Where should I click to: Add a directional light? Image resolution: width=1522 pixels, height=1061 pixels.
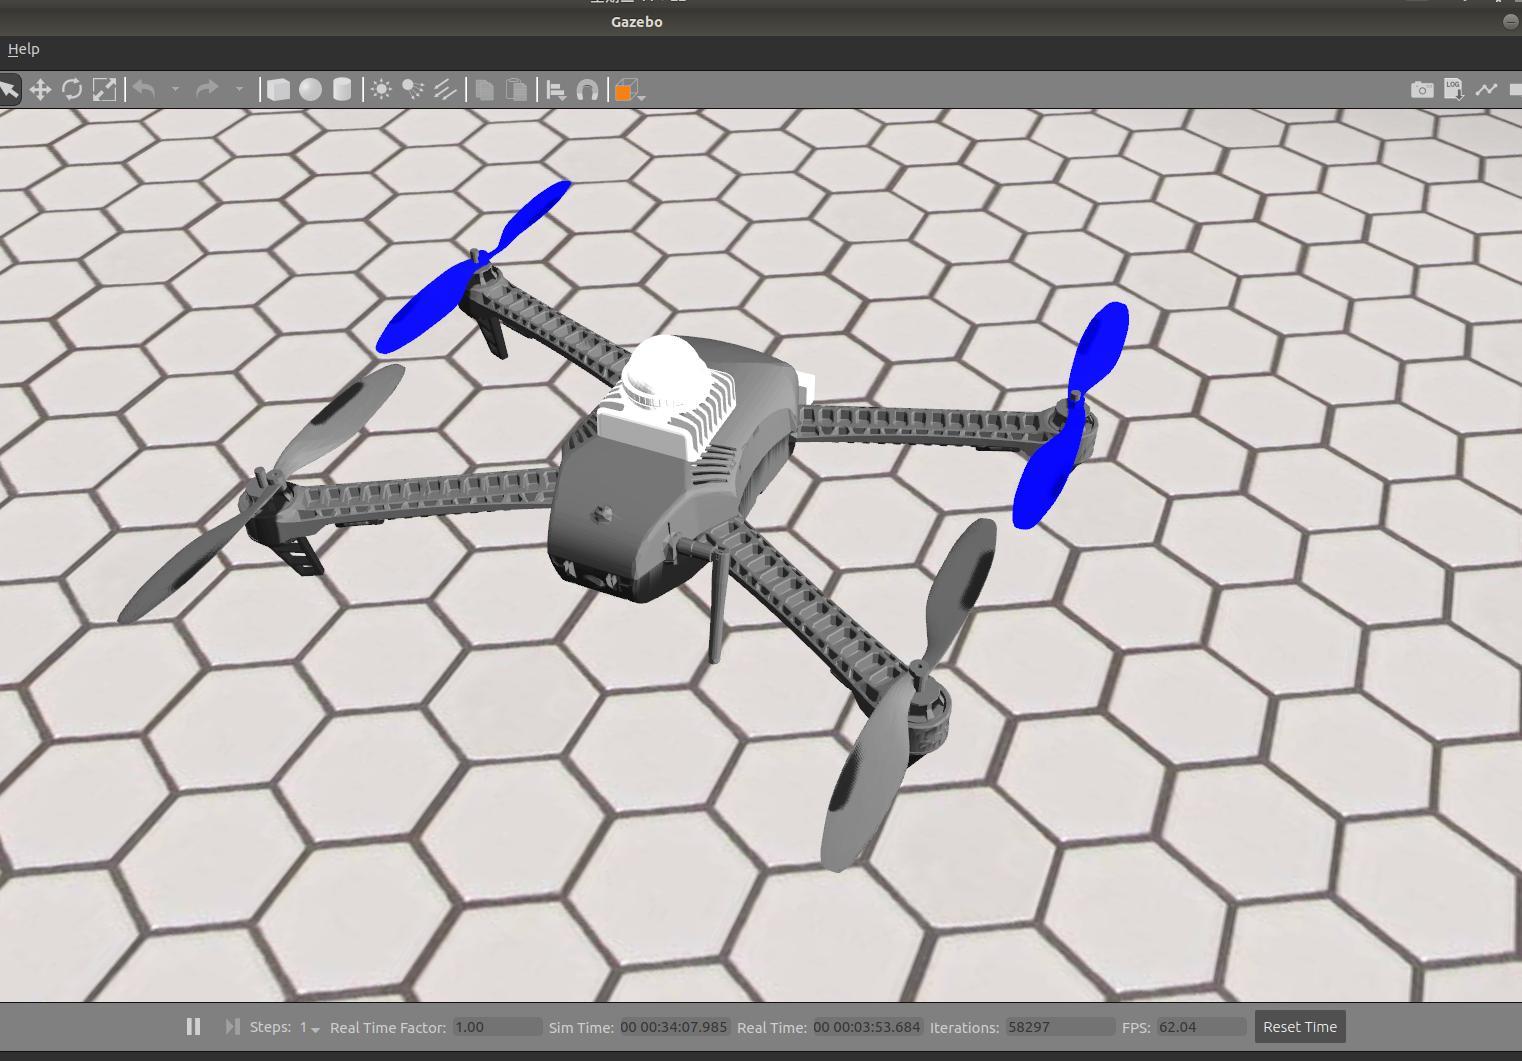coord(445,90)
